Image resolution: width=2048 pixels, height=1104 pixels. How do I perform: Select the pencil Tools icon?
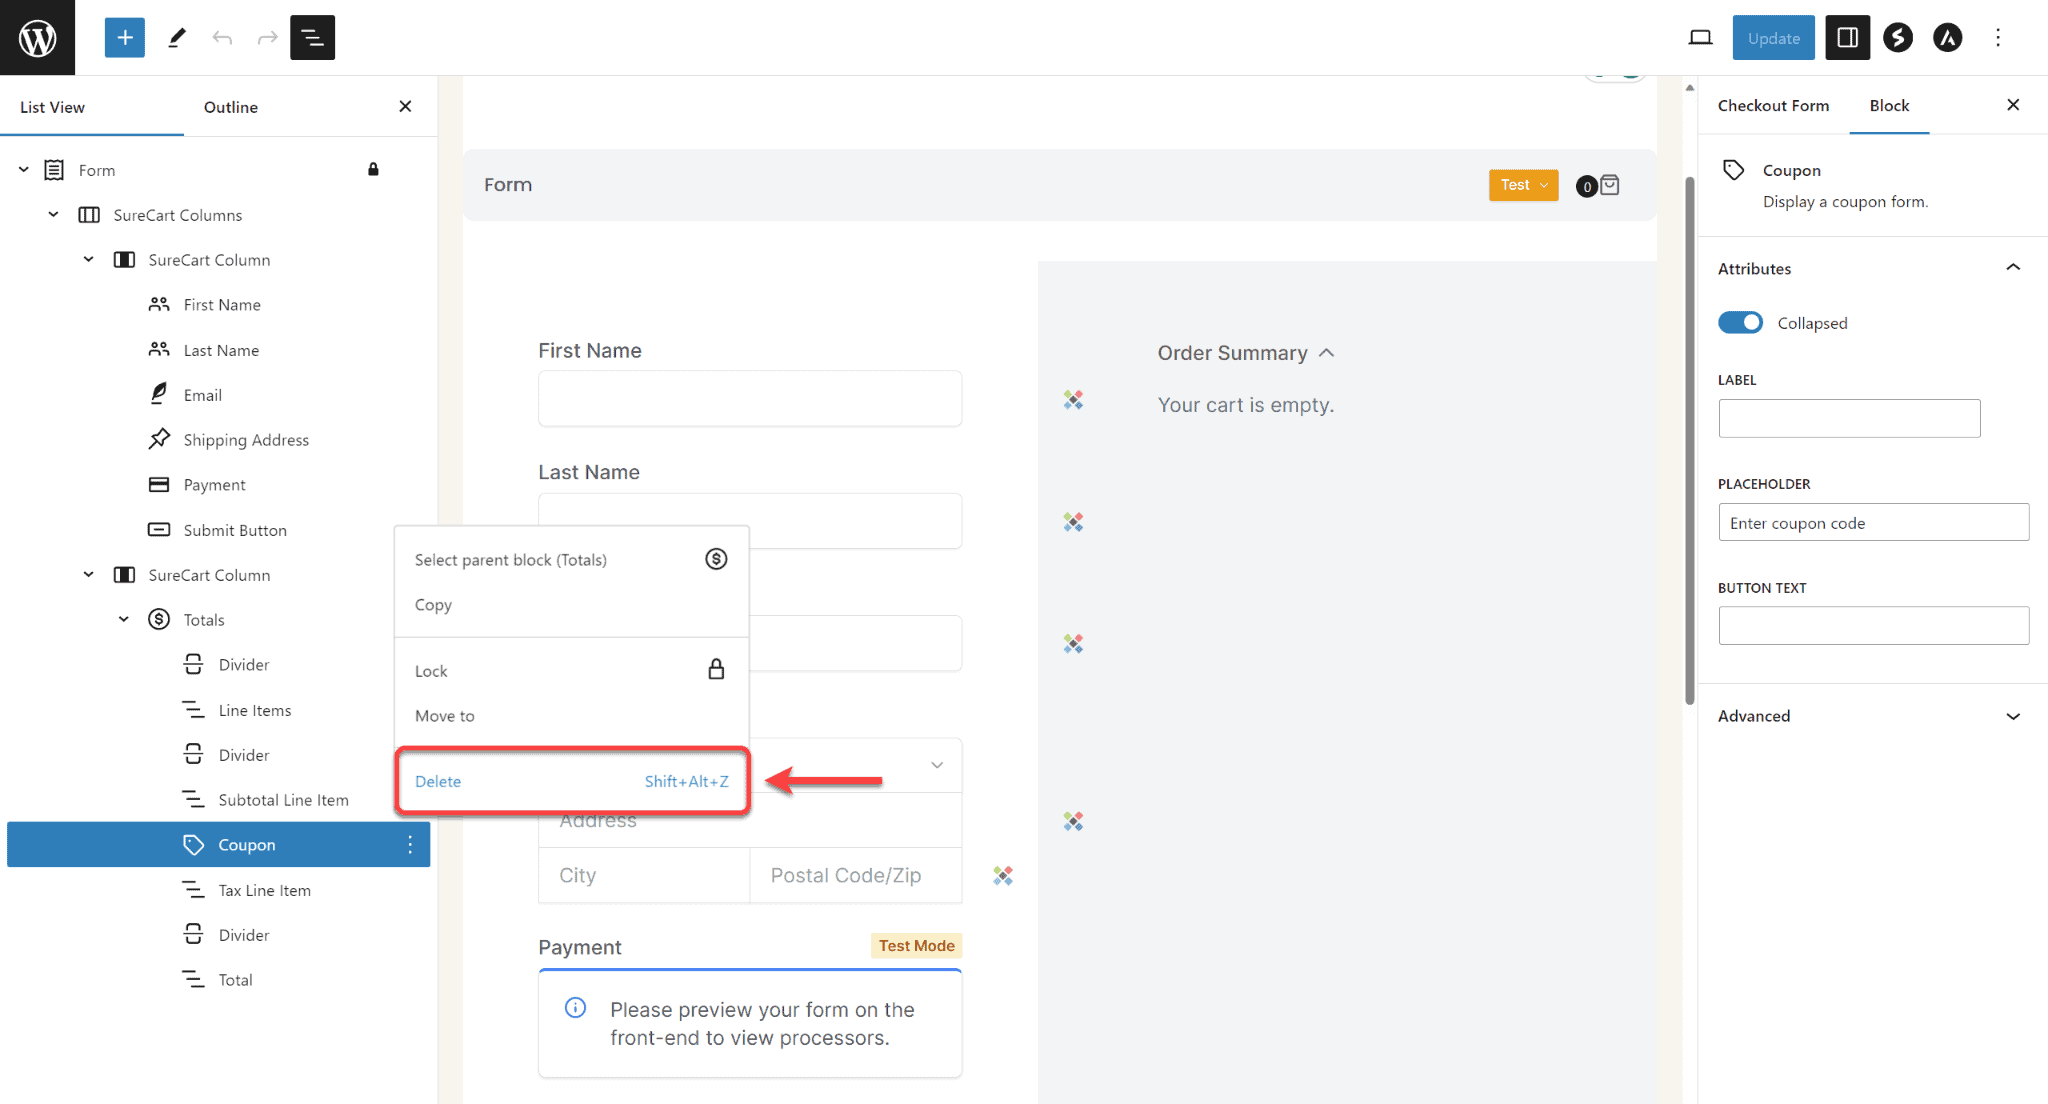(x=177, y=38)
